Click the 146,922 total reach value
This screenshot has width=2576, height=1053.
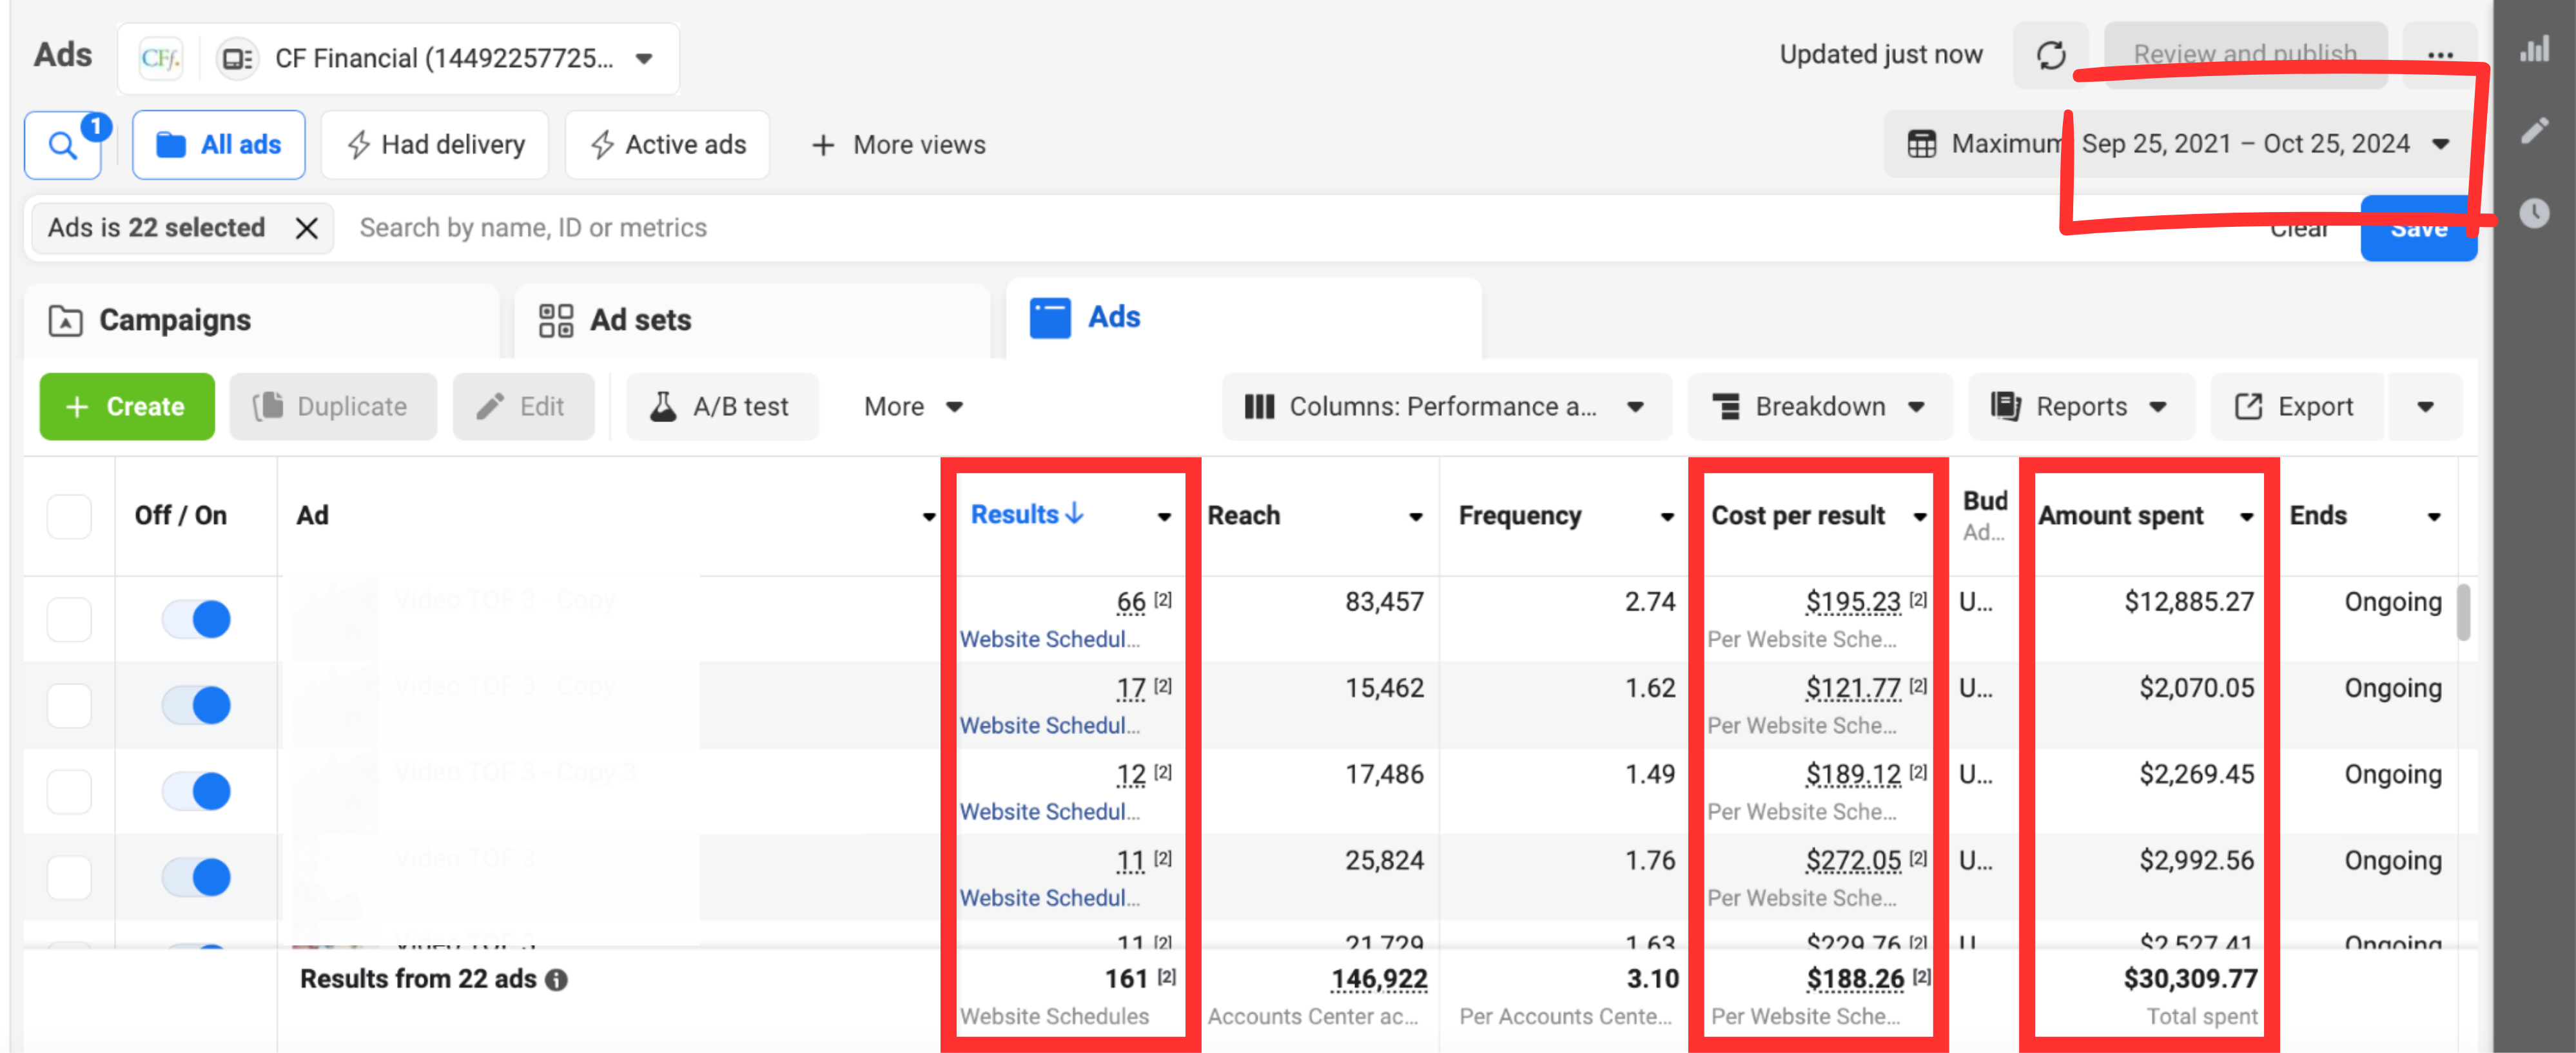[x=1378, y=980]
